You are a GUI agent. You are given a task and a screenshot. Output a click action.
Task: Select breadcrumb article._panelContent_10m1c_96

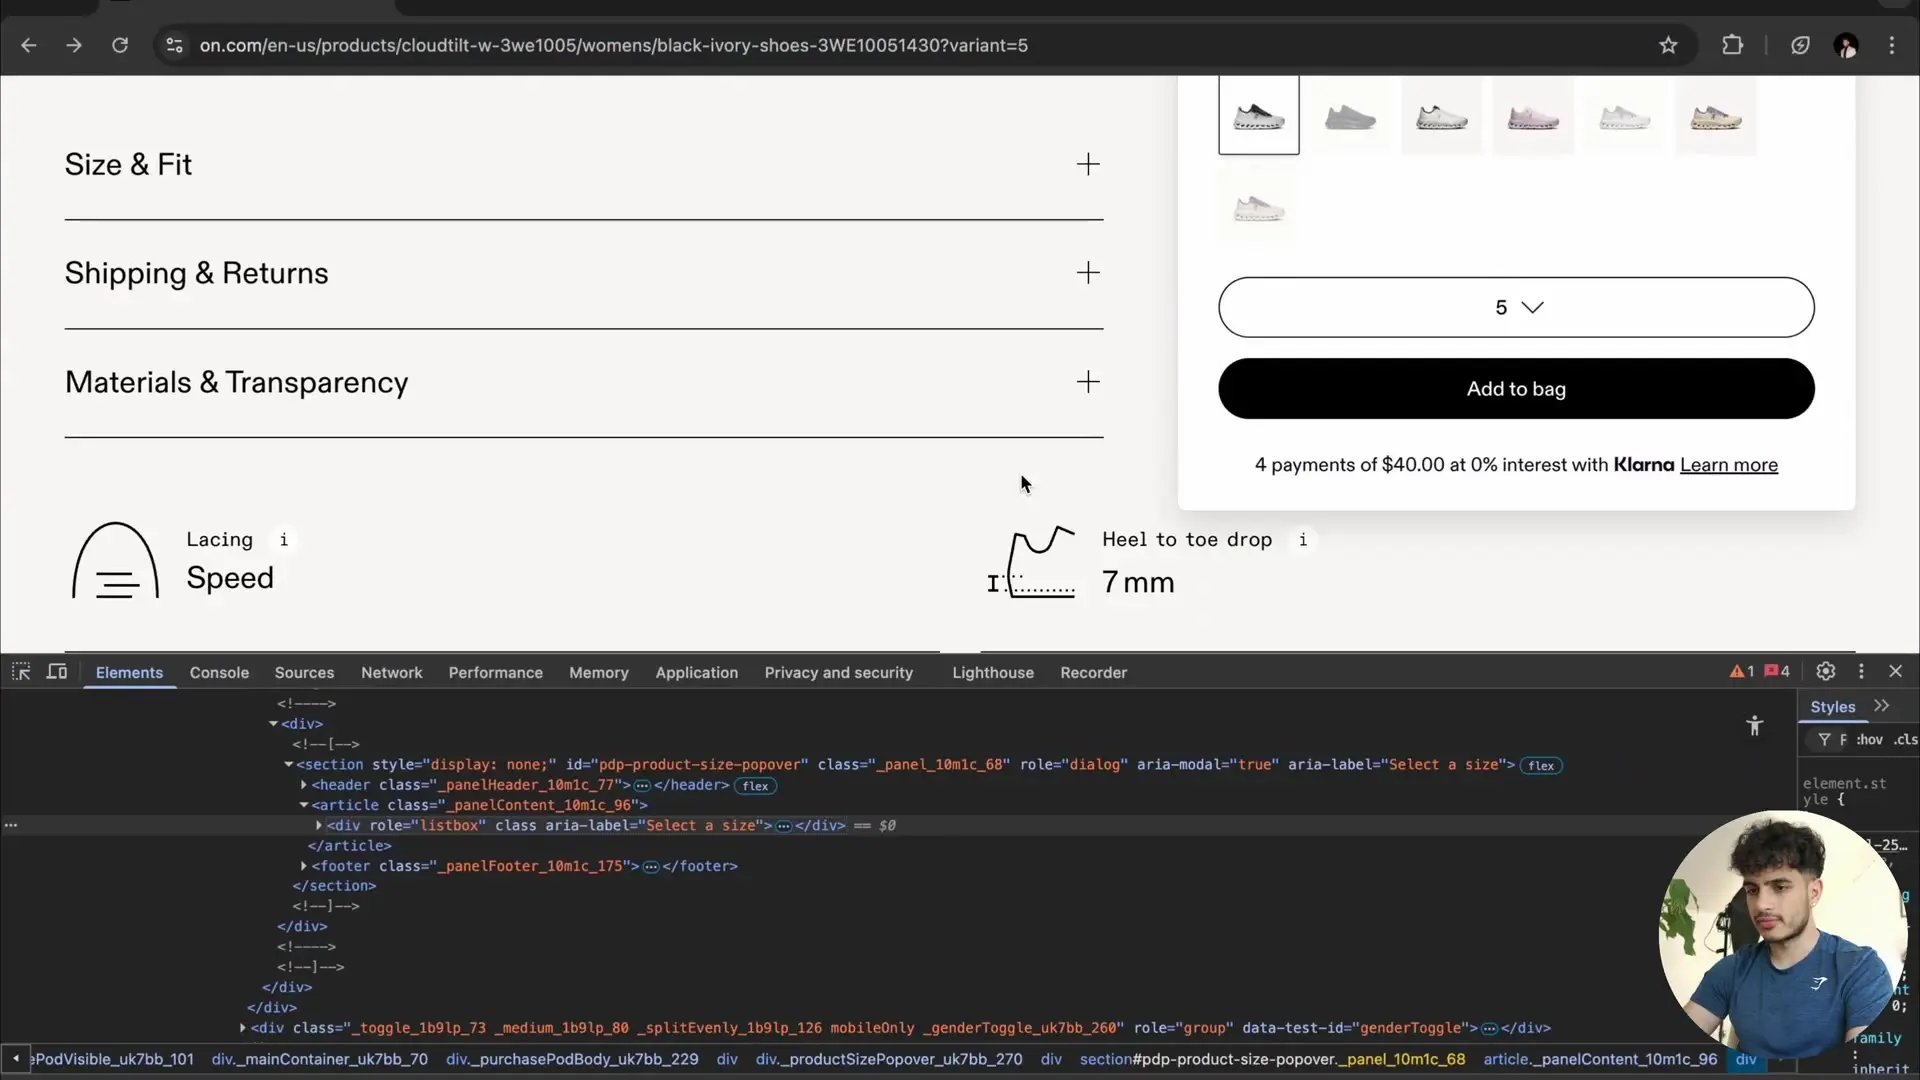[x=1600, y=1059]
